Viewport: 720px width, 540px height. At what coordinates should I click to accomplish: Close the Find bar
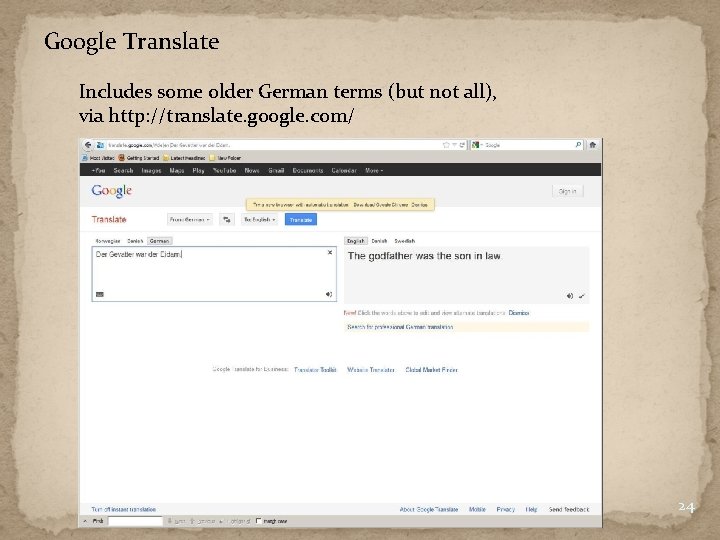(x=85, y=521)
